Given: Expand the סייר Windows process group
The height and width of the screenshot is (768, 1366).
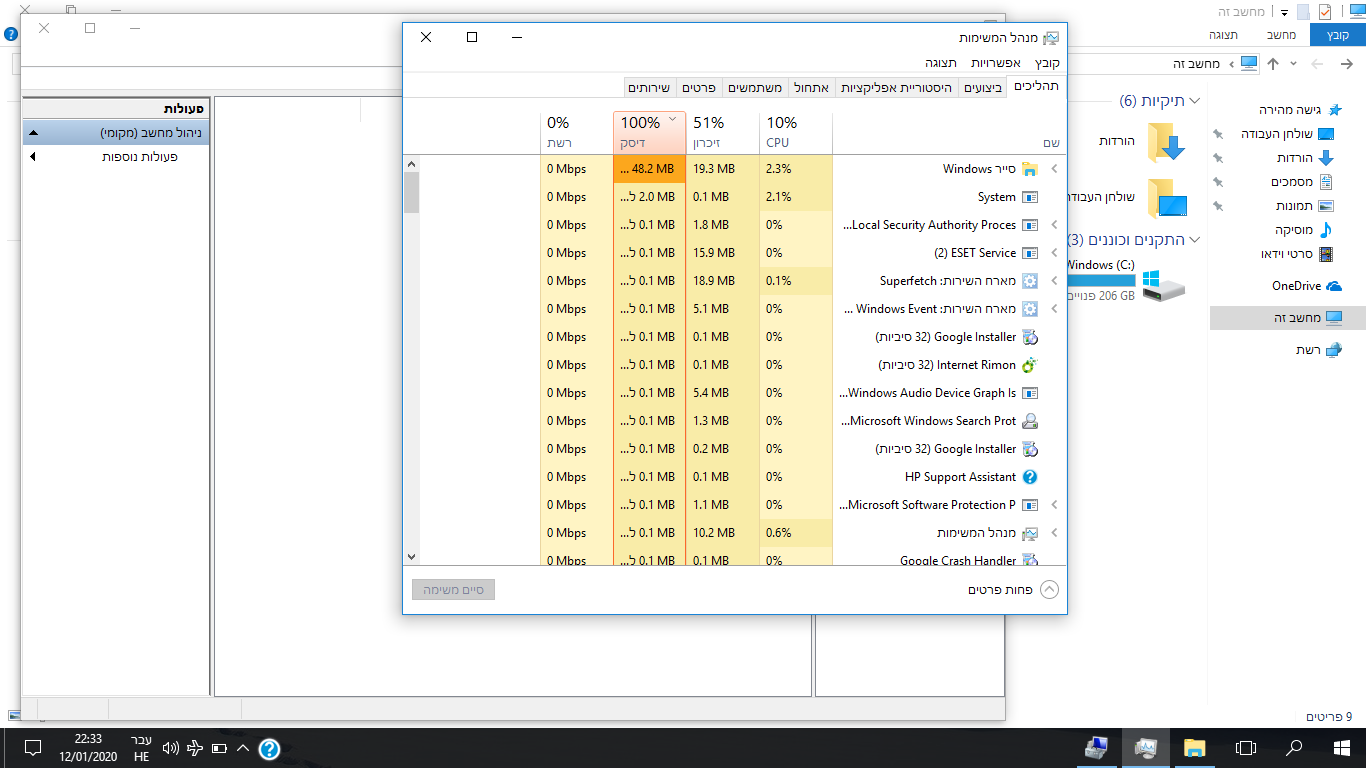Looking at the screenshot, I should (x=1053, y=169).
